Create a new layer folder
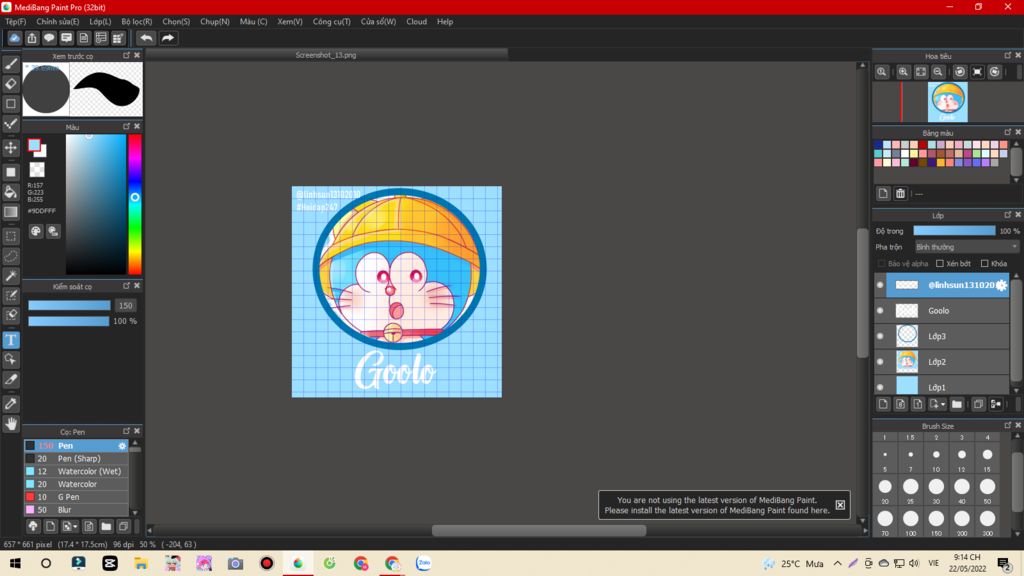This screenshot has height=576, width=1024. pyautogui.click(x=957, y=404)
